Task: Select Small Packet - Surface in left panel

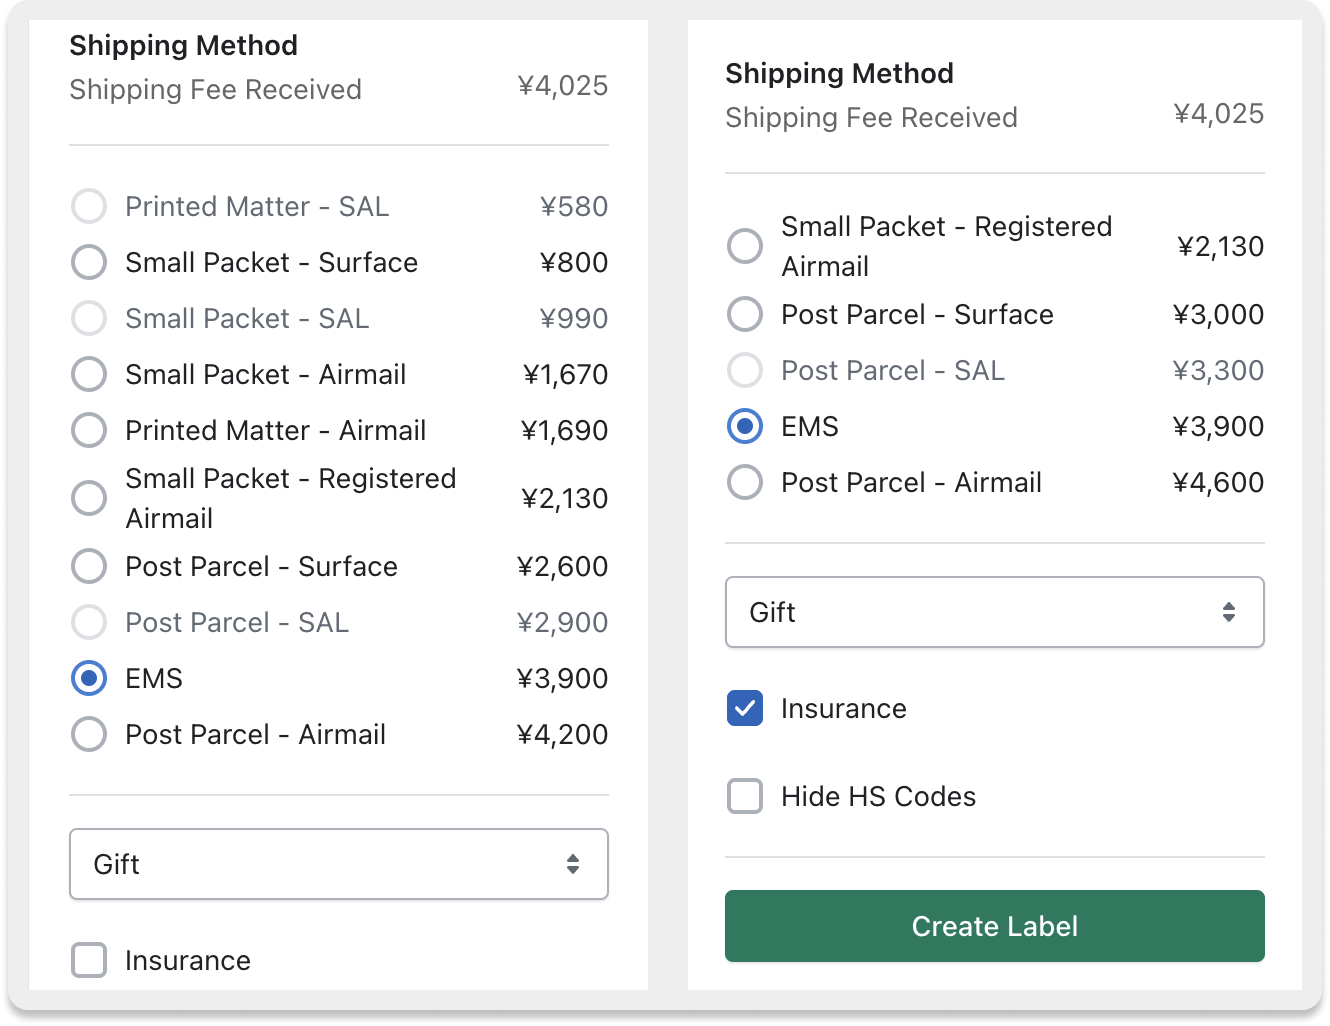Action: click(x=89, y=263)
